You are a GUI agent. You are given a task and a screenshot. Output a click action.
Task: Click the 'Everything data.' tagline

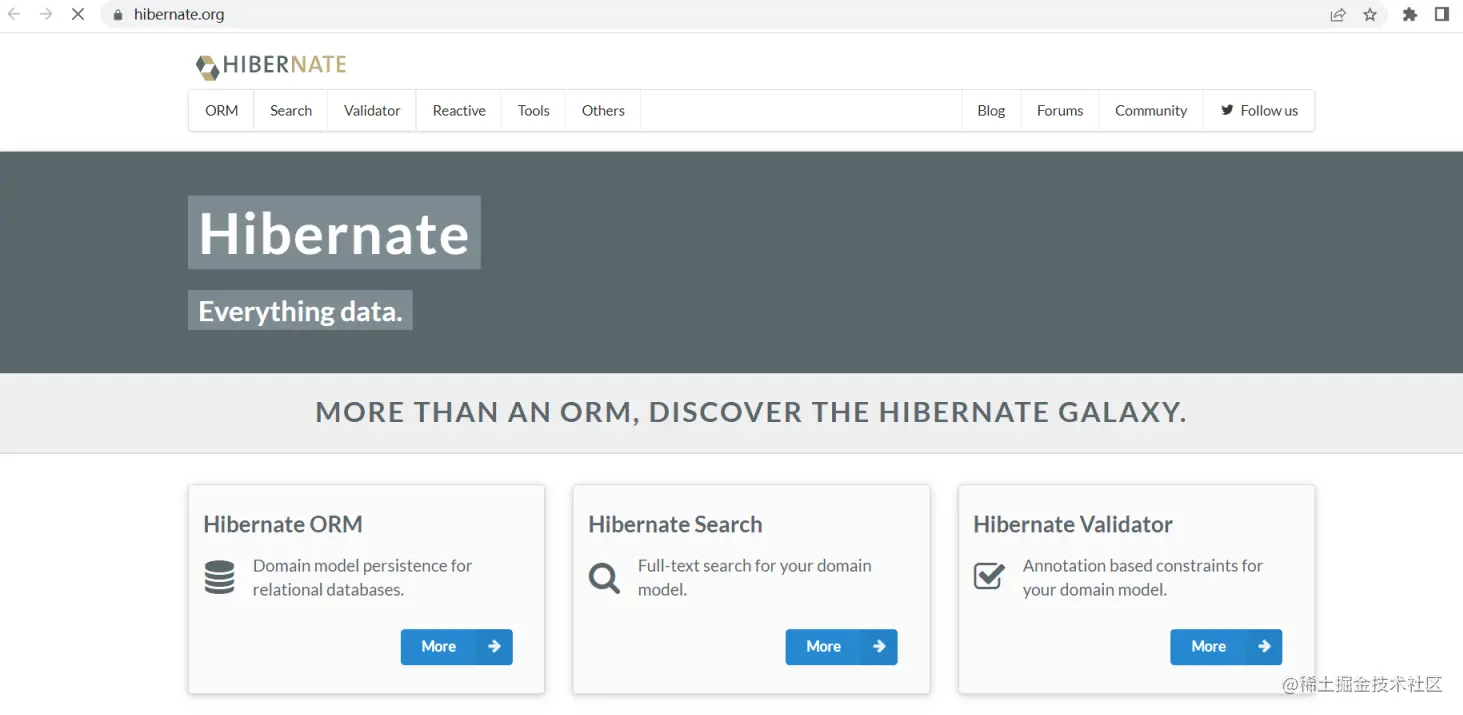pyautogui.click(x=300, y=311)
